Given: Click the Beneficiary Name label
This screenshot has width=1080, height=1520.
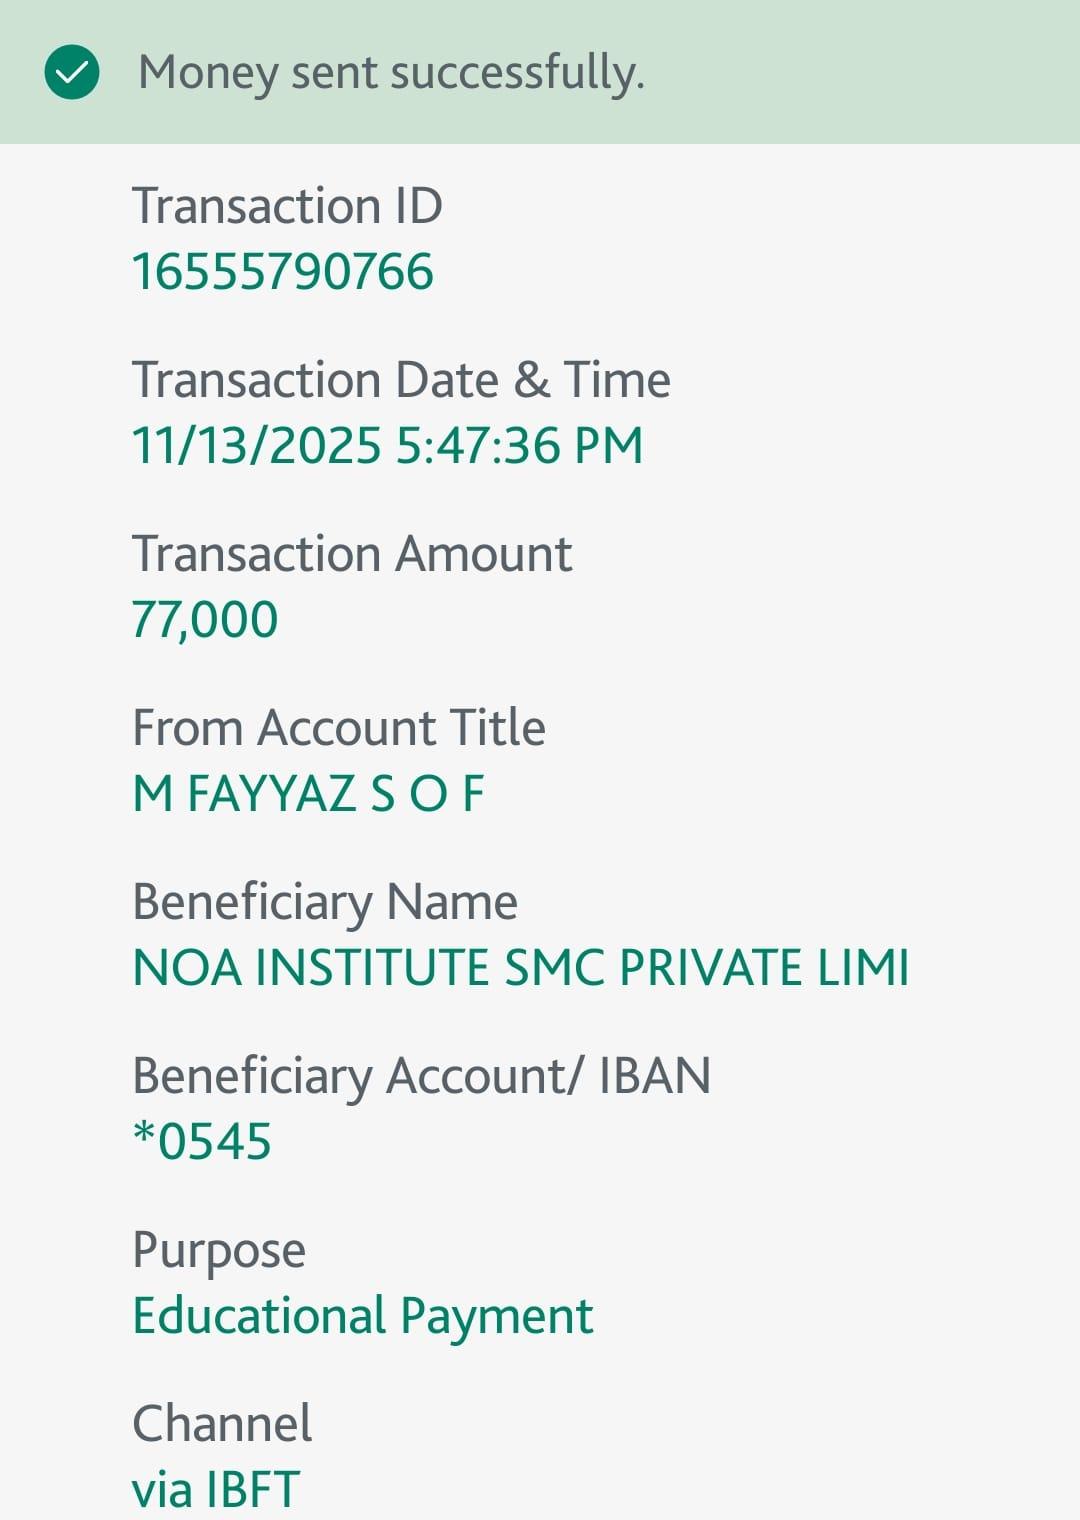Looking at the screenshot, I should (325, 902).
